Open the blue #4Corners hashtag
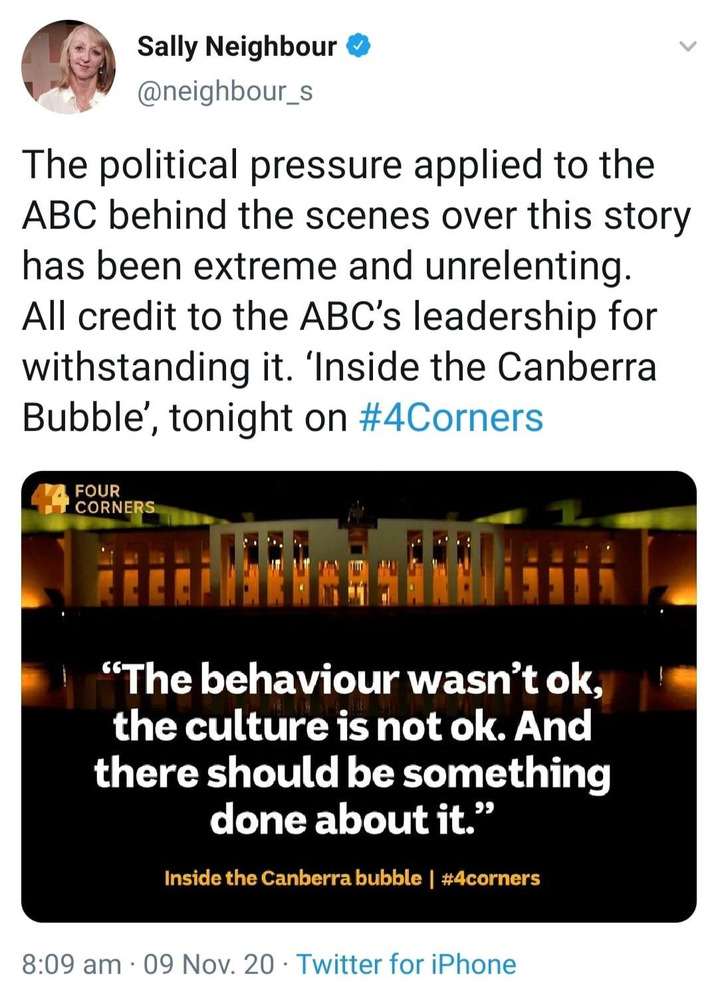 [x=451, y=418]
